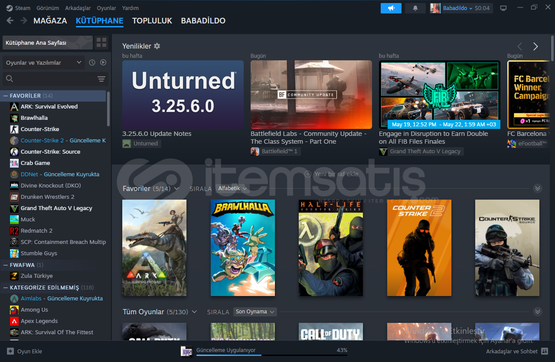Open the Yenilikler settings gear
The image size is (555, 362).
point(157,46)
